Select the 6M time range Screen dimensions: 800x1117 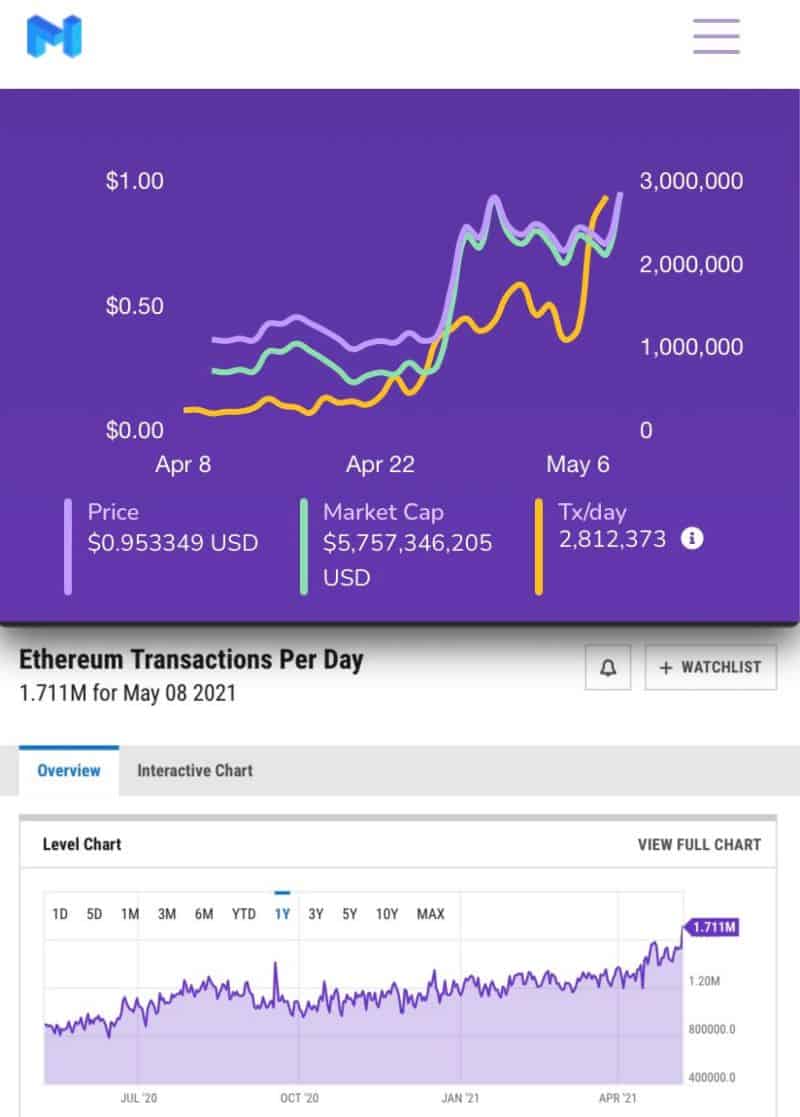point(204,914)
